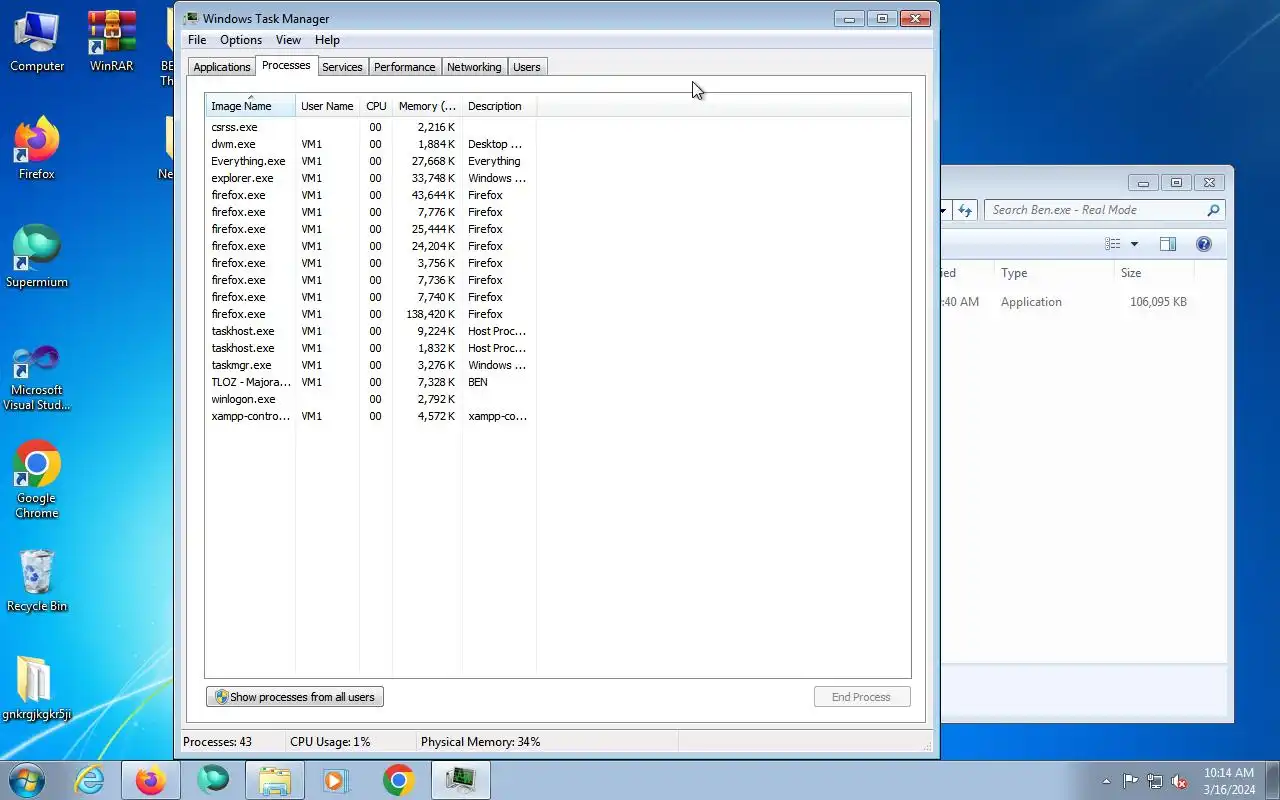The width and height of the screenshot is (1280, 800).
Task: Switch to the Users tab
Action: tap(527, 67)
